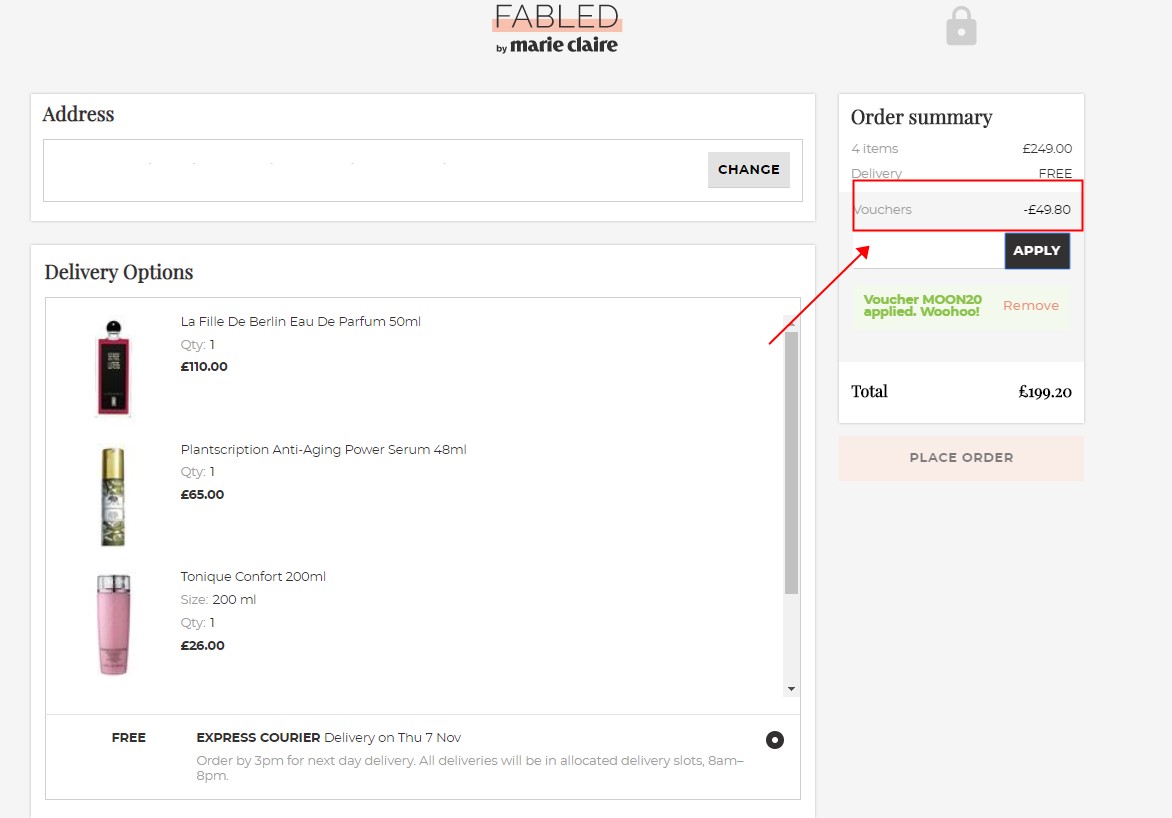Click the Delivery FREE value in order summary
Image resolution: width=1172 pixels, height=818 pixels.
(x=1055, y=173)
